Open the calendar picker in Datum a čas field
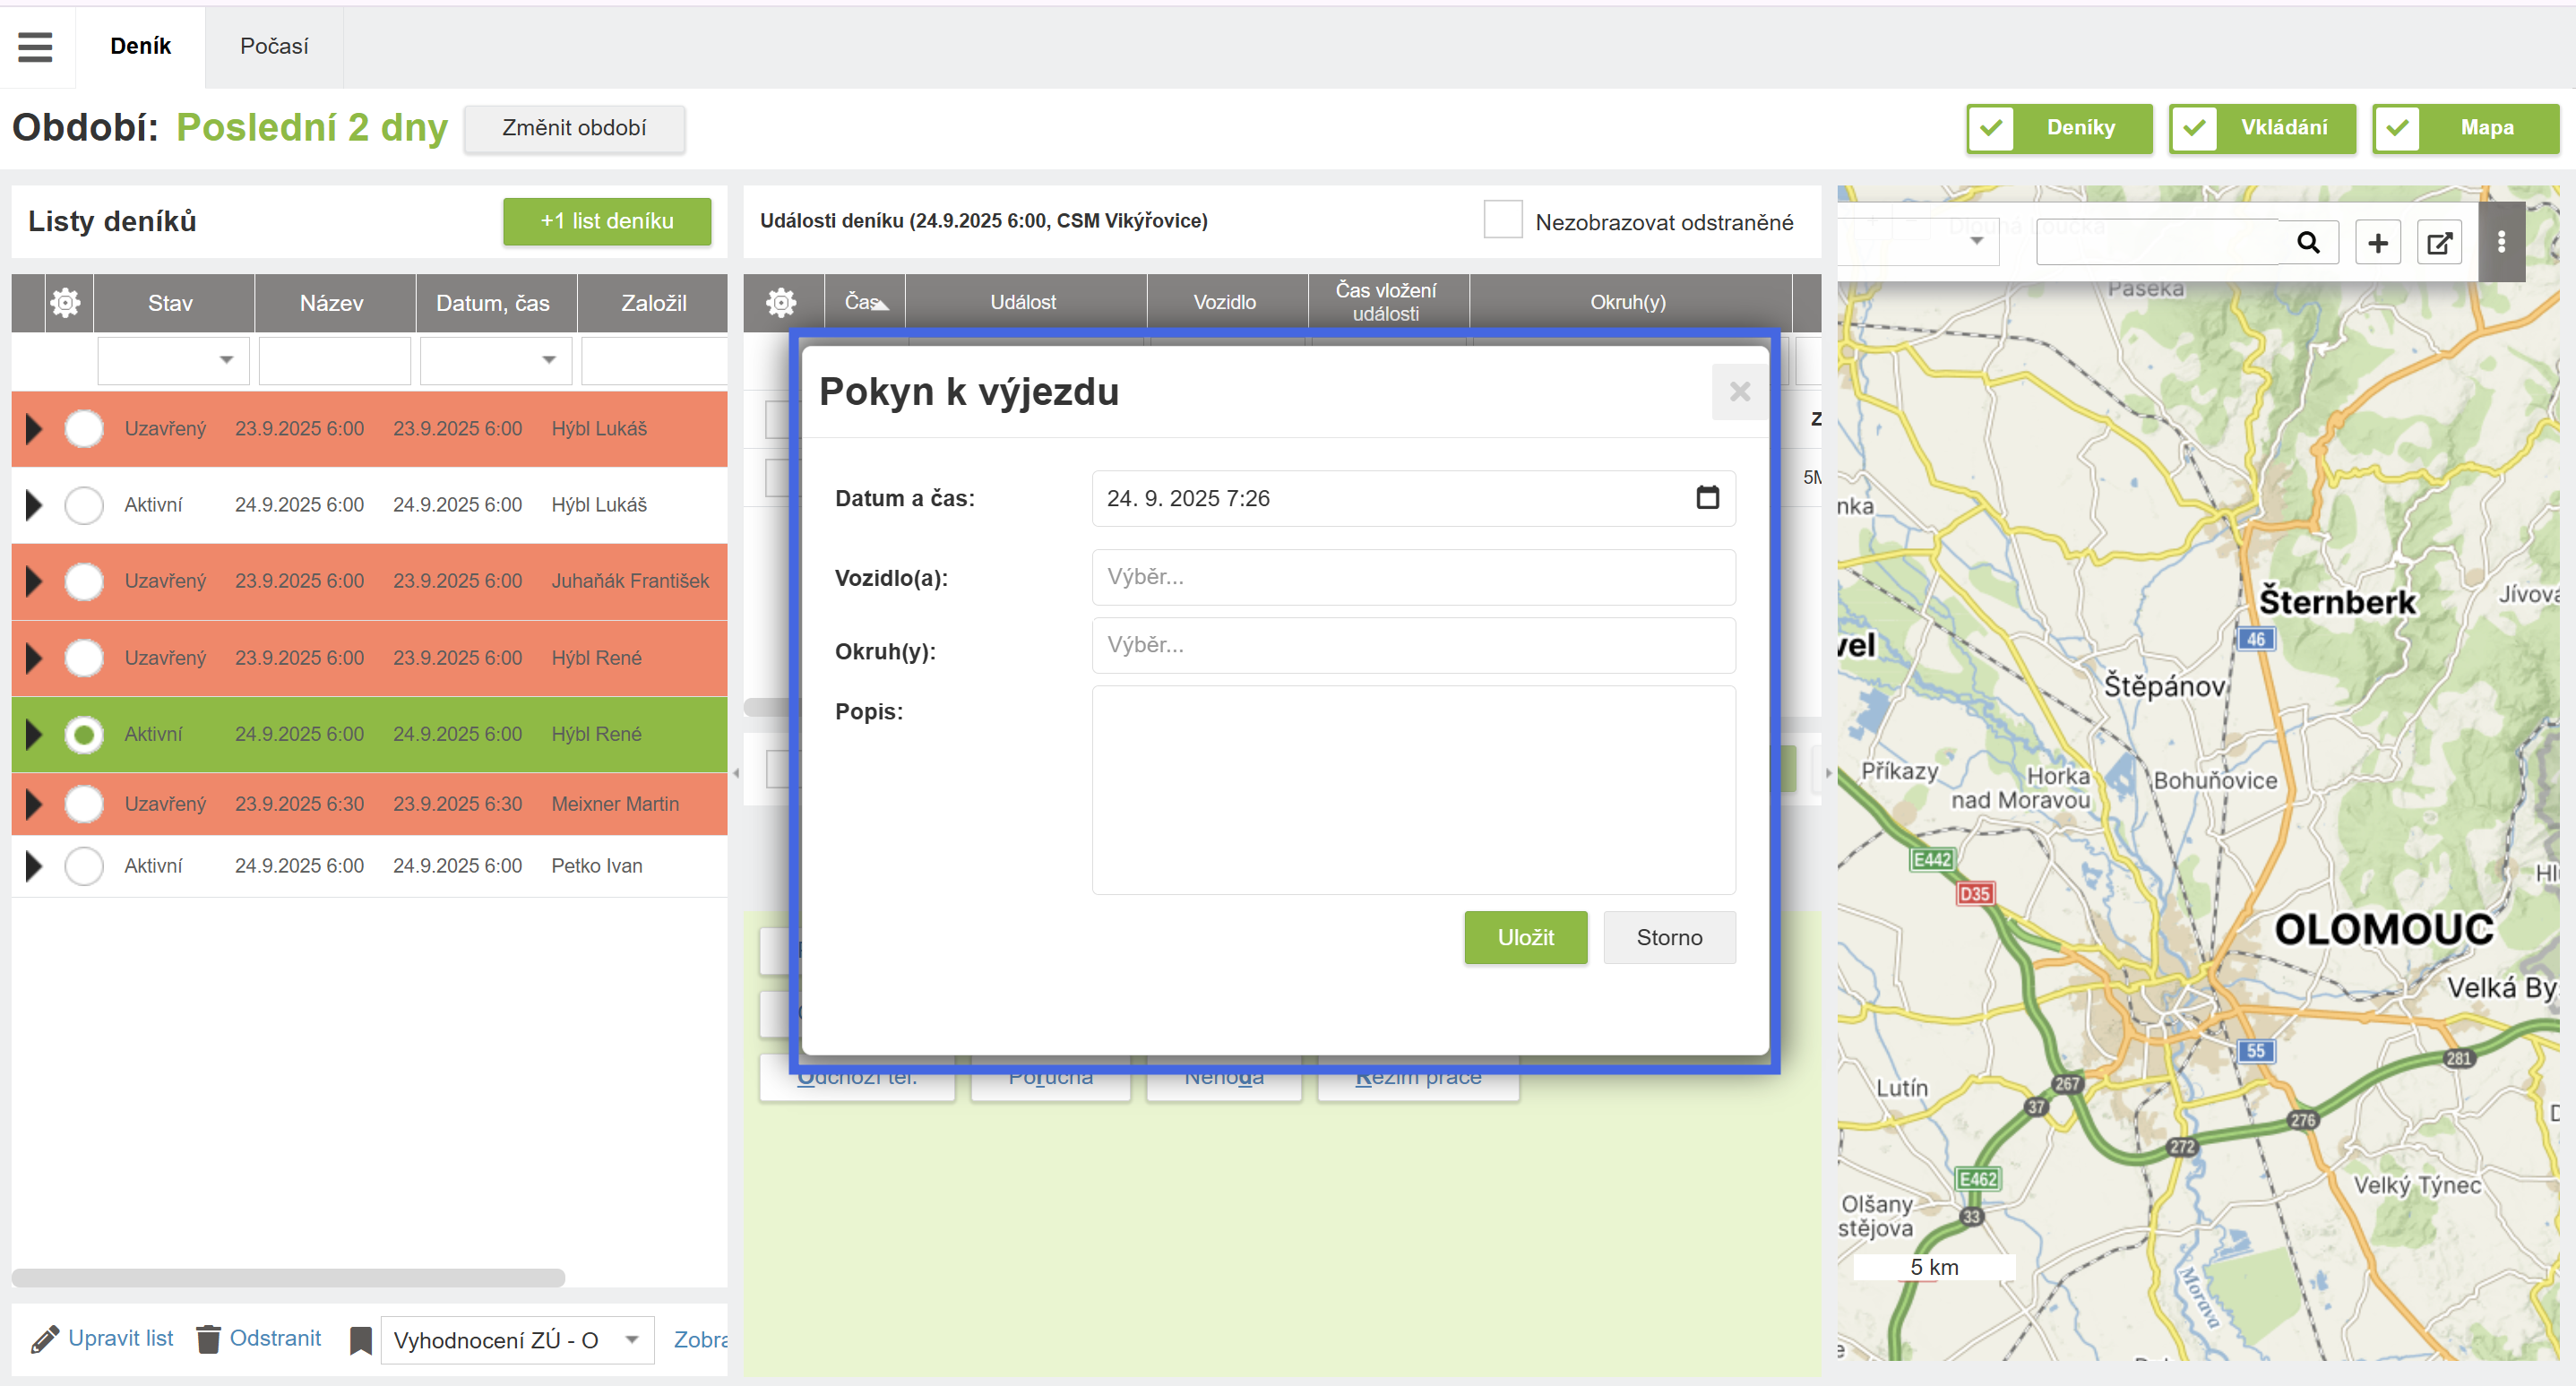The image size is (2576, 1386). [x=1707, y=497]
